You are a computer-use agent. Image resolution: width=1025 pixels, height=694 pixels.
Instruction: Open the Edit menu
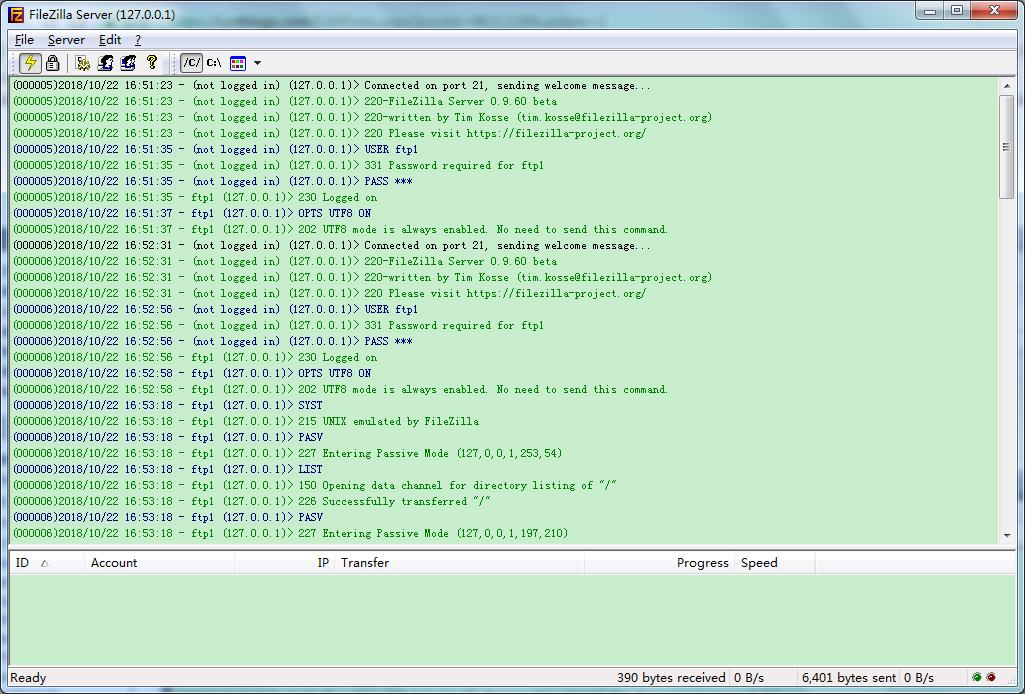click(x=110, y=40)
